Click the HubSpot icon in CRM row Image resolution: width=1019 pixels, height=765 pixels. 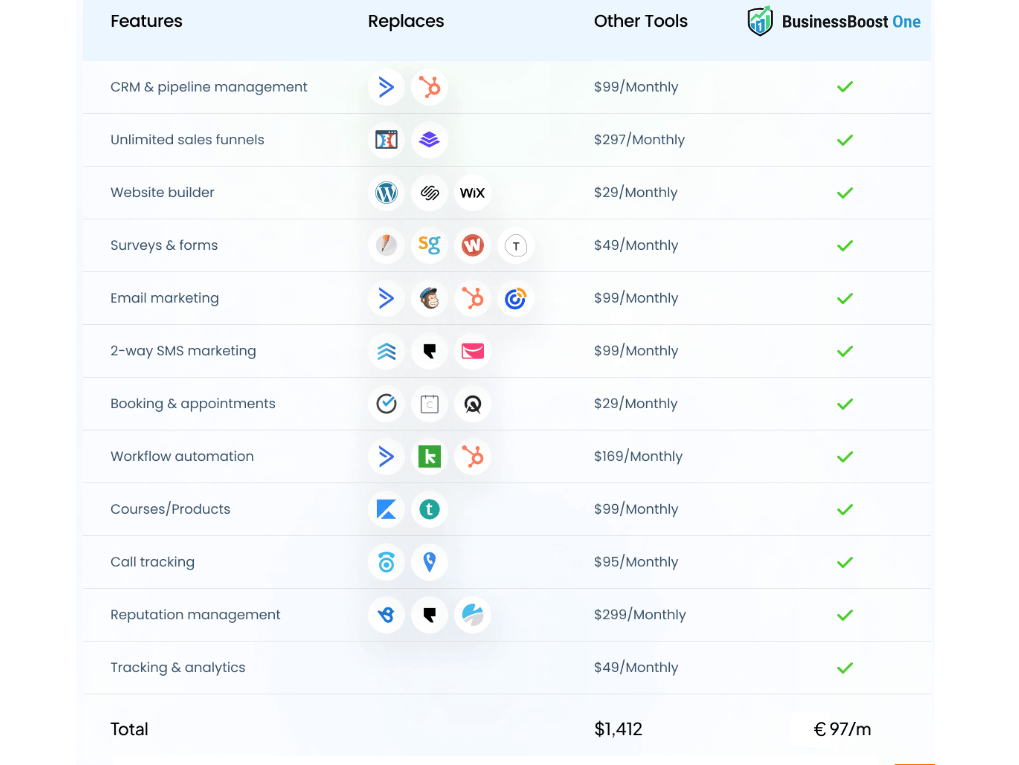click(429, 87)
